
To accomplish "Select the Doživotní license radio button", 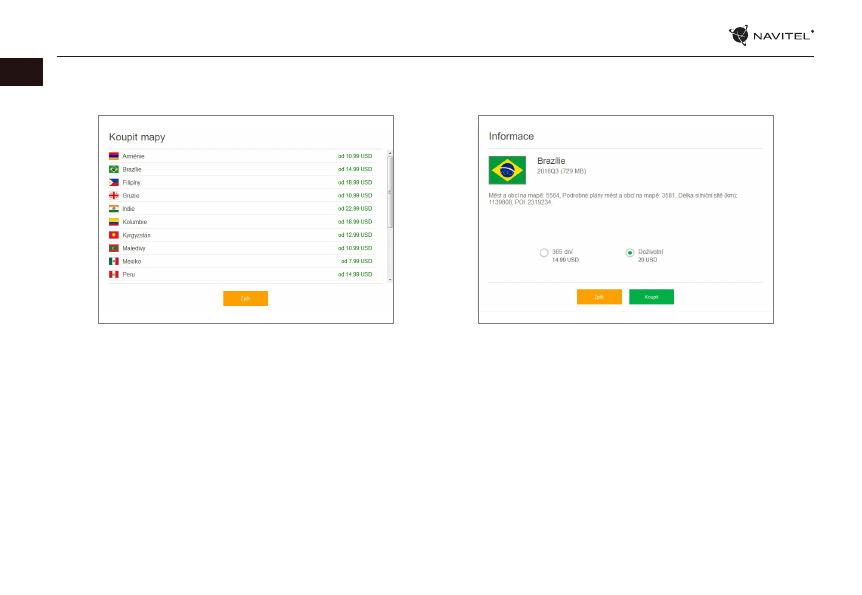I will 630,253.
